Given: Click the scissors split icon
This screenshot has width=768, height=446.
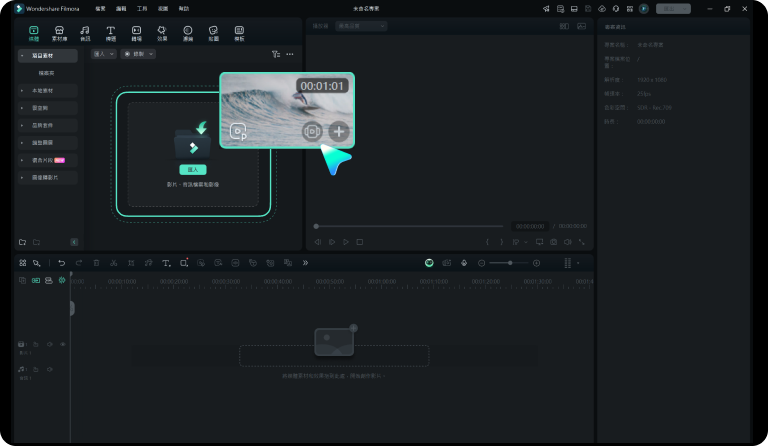Looking at the screenshot, I should pos(114,263).
